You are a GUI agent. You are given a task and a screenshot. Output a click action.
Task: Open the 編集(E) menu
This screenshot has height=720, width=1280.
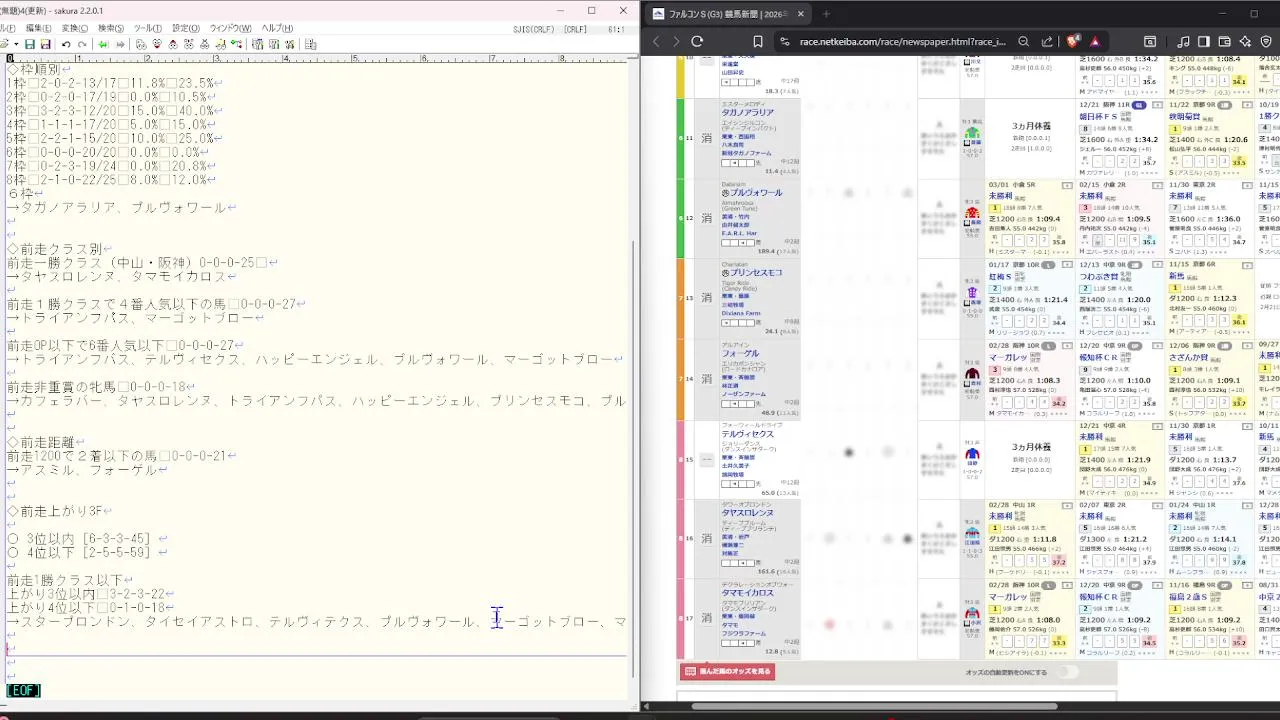click(x=38, y=28)
